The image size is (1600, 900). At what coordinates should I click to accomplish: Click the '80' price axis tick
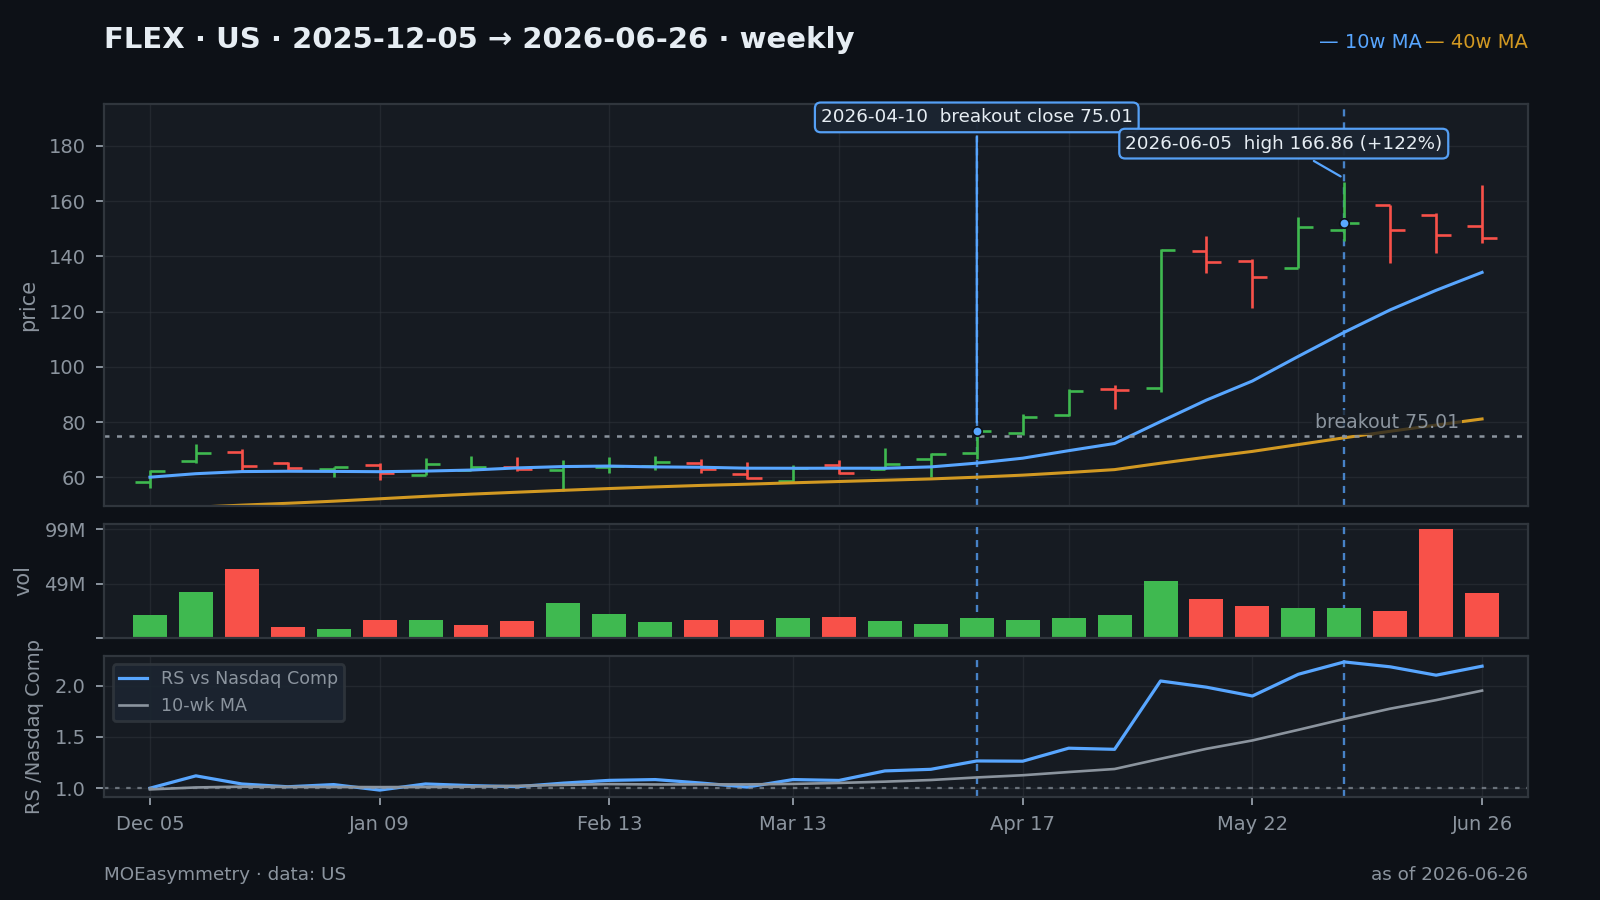(x=74, y=423)
